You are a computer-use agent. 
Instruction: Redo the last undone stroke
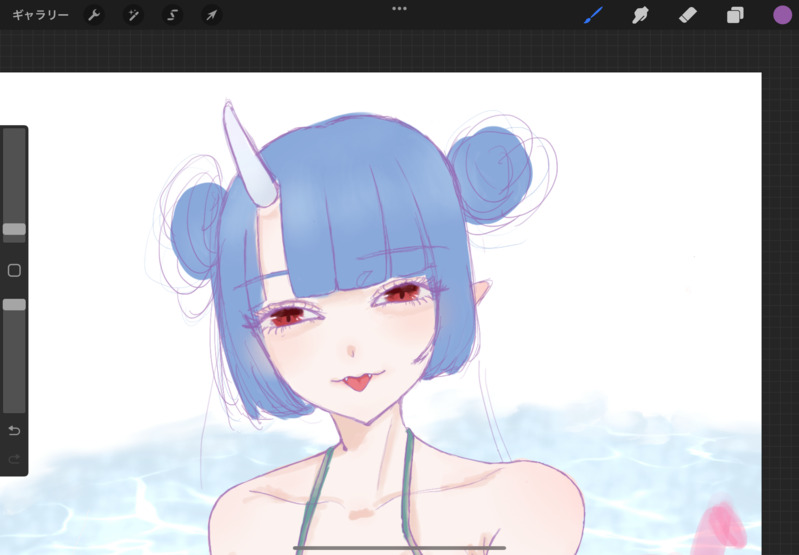click(x=14, y=459)
